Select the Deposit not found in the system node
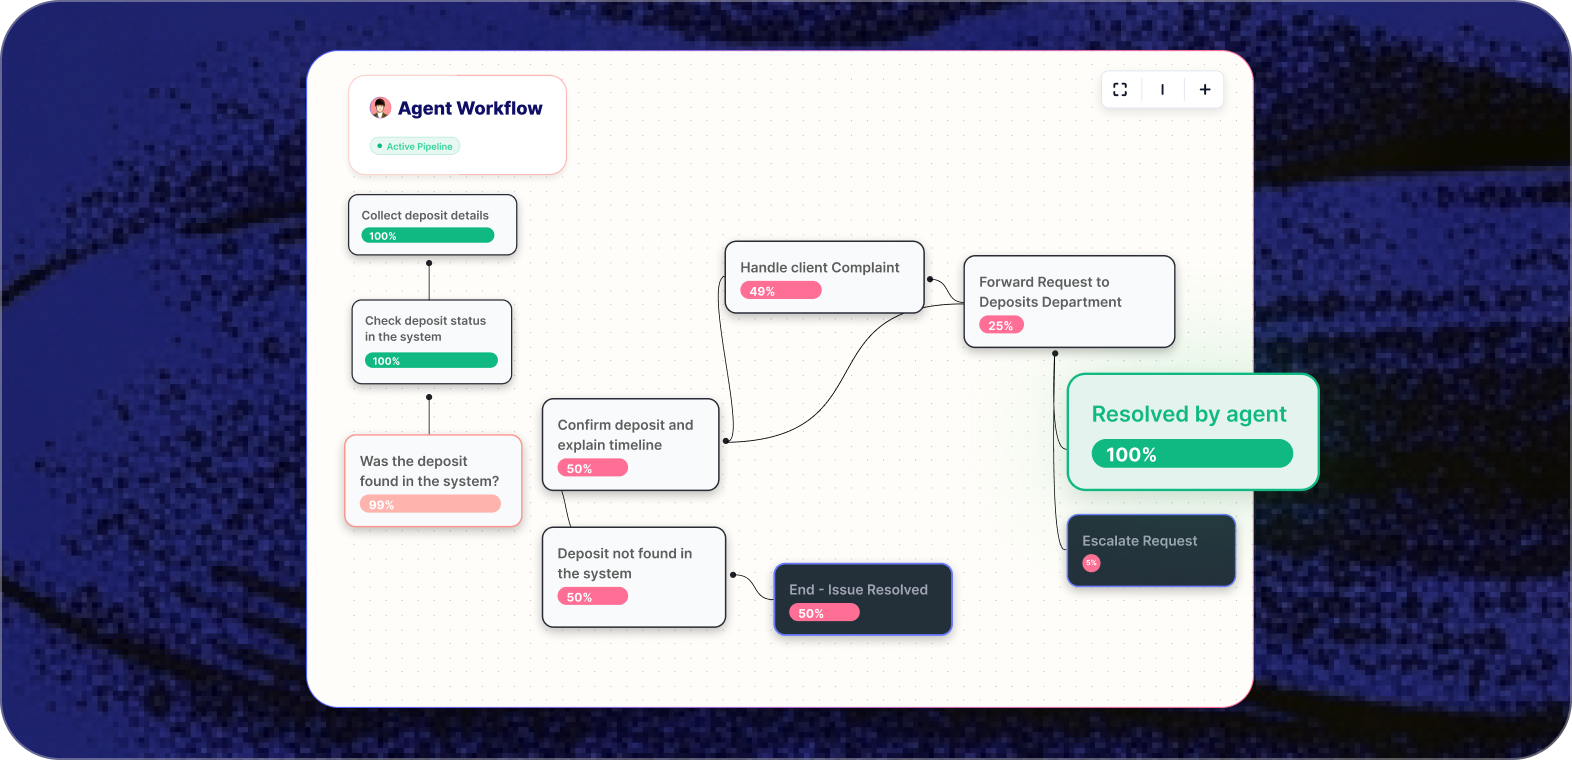 pyautogui.click(x=634, y=577)
